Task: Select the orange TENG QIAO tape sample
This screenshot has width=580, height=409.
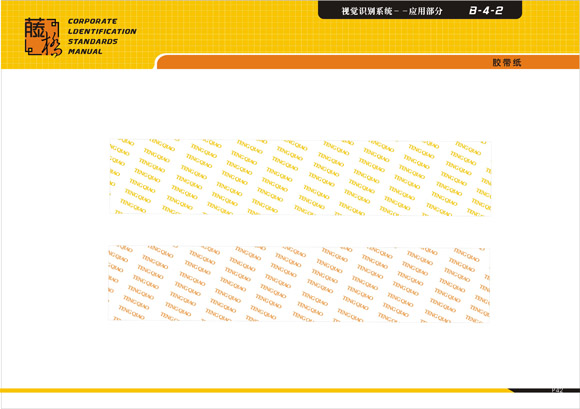Action: pyautogui.click(x=299, y=284)
